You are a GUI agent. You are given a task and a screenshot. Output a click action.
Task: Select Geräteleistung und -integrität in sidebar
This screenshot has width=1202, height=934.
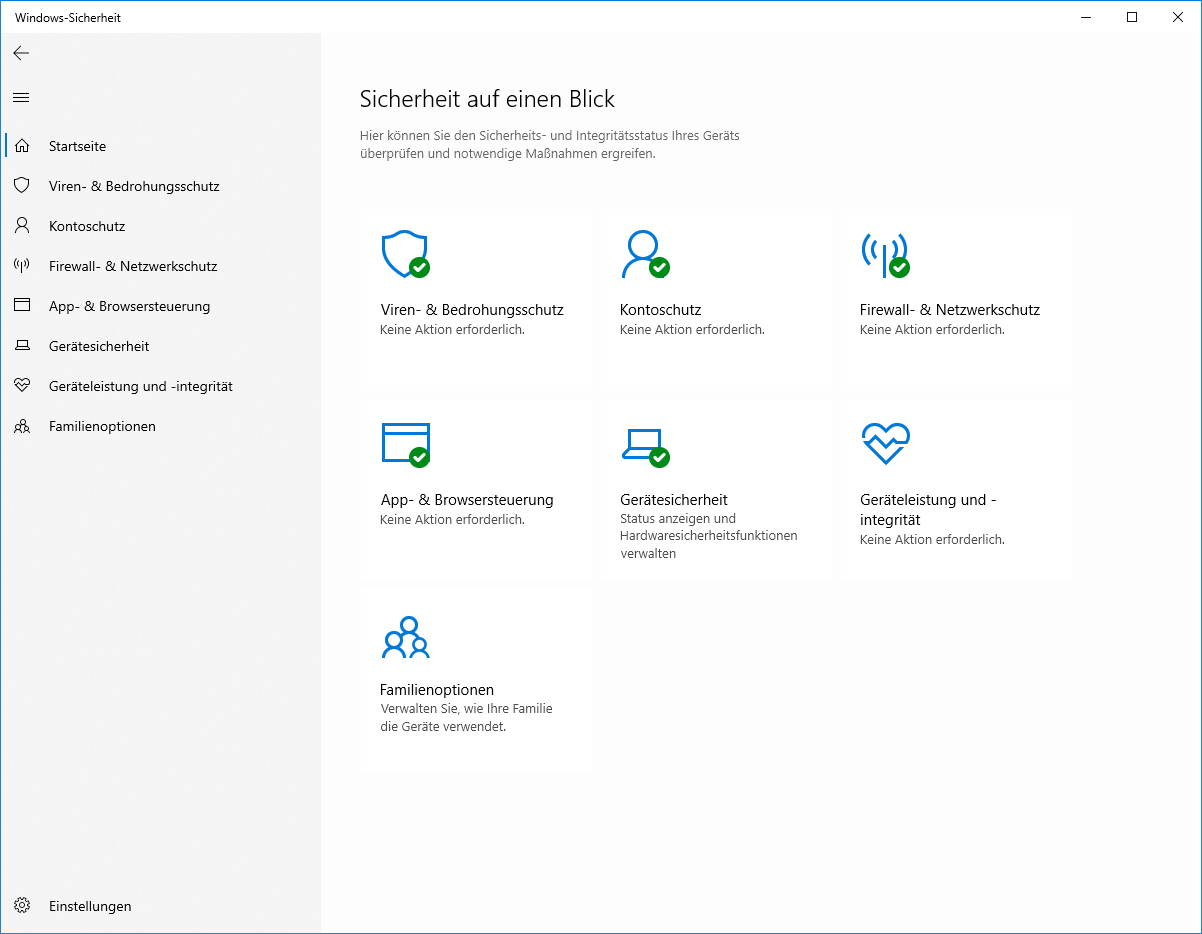(161, 386)
